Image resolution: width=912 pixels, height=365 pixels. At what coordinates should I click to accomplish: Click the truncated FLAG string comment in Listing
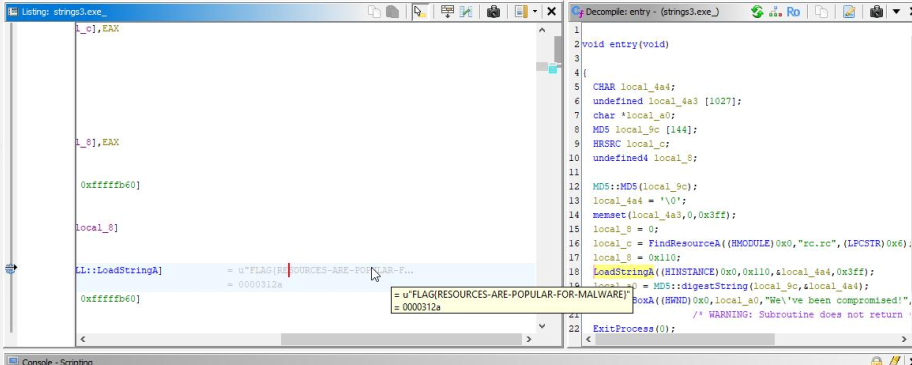320,270
